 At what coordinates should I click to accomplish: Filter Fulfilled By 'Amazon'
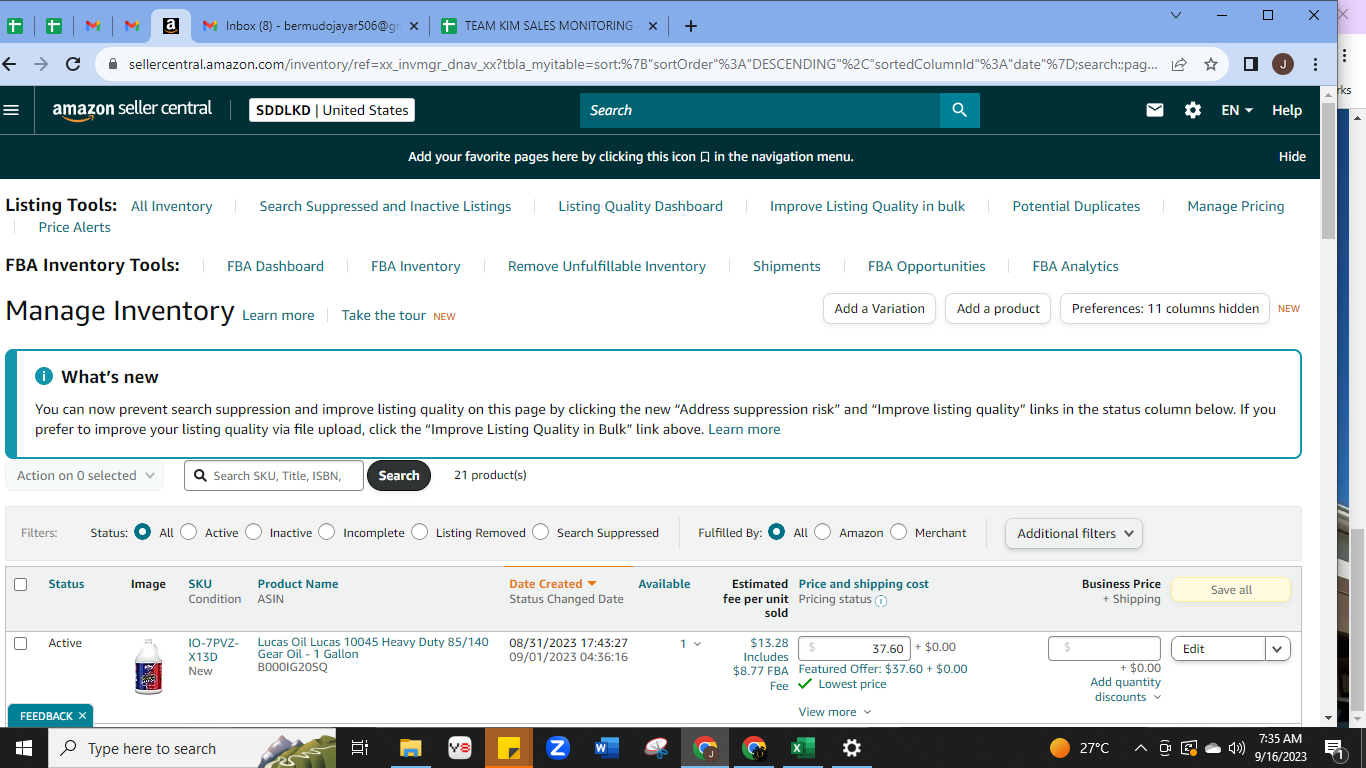coord(823,532)
